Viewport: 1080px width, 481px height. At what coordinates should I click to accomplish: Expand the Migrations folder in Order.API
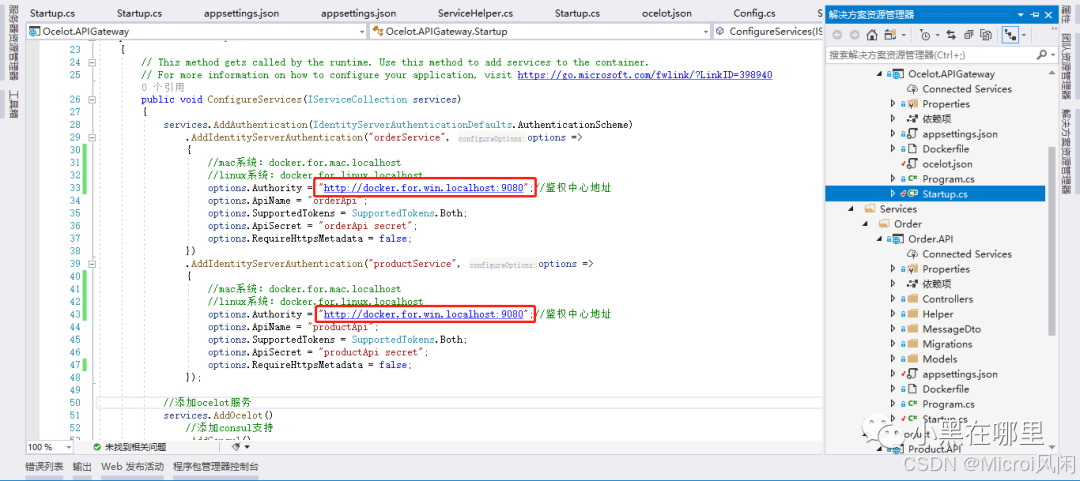894,344
